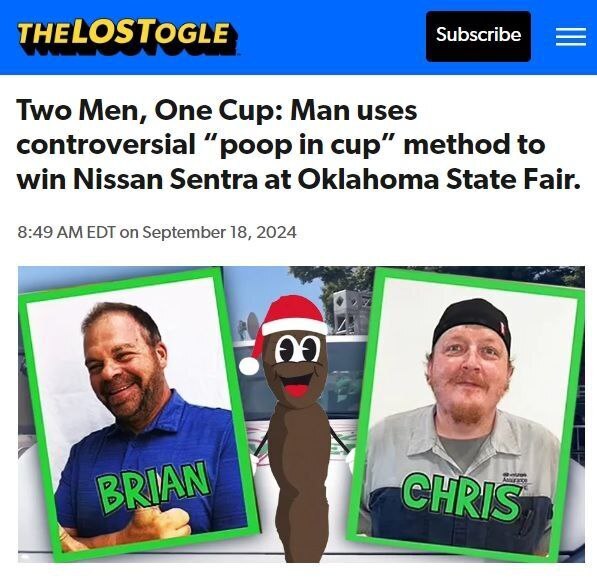This screenshot has width=597, height=582.
Task: Select Brian's green-framed photo
Action: [138, 413]
